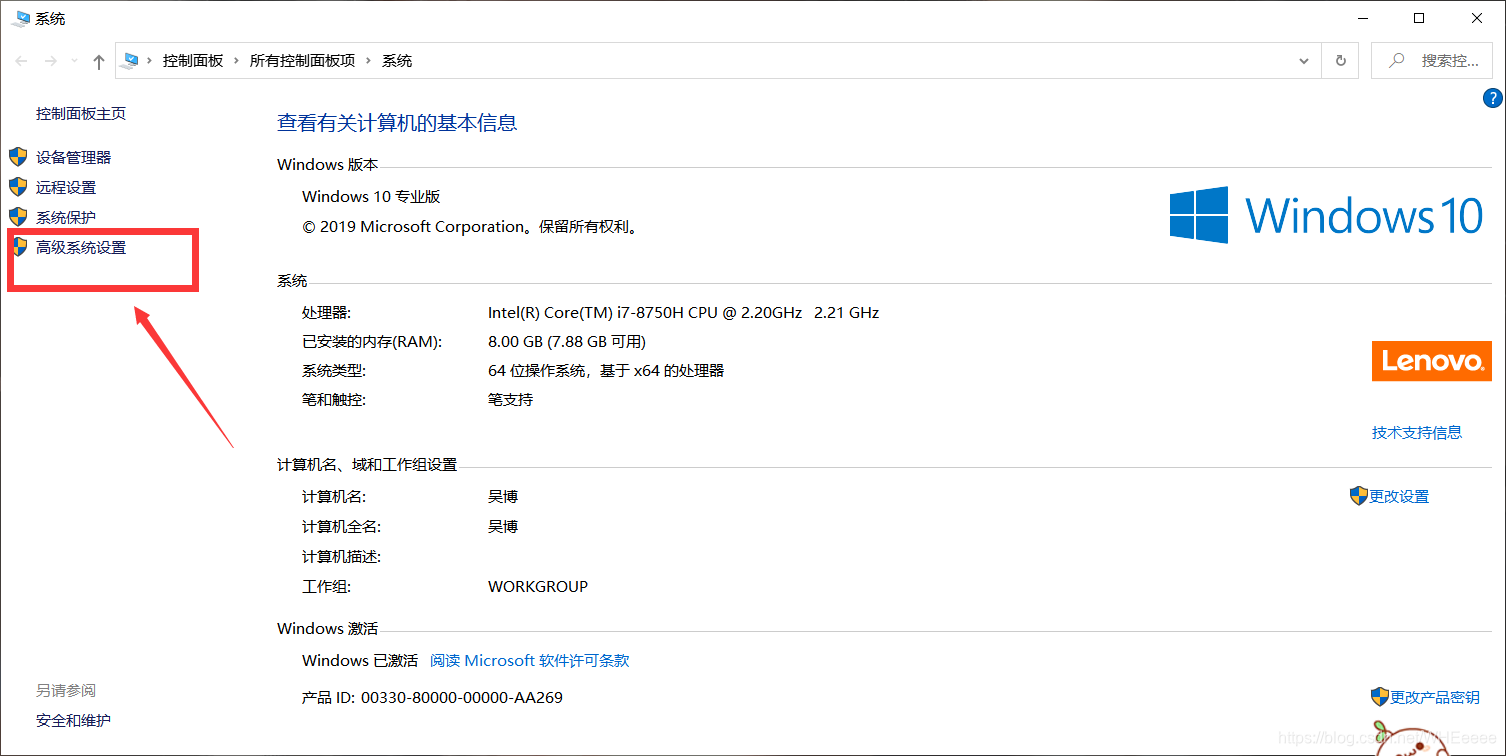Open 安全和维护 at bottom left
Viewport: 1506px width, 756px height.
click(x=72, y=719)
